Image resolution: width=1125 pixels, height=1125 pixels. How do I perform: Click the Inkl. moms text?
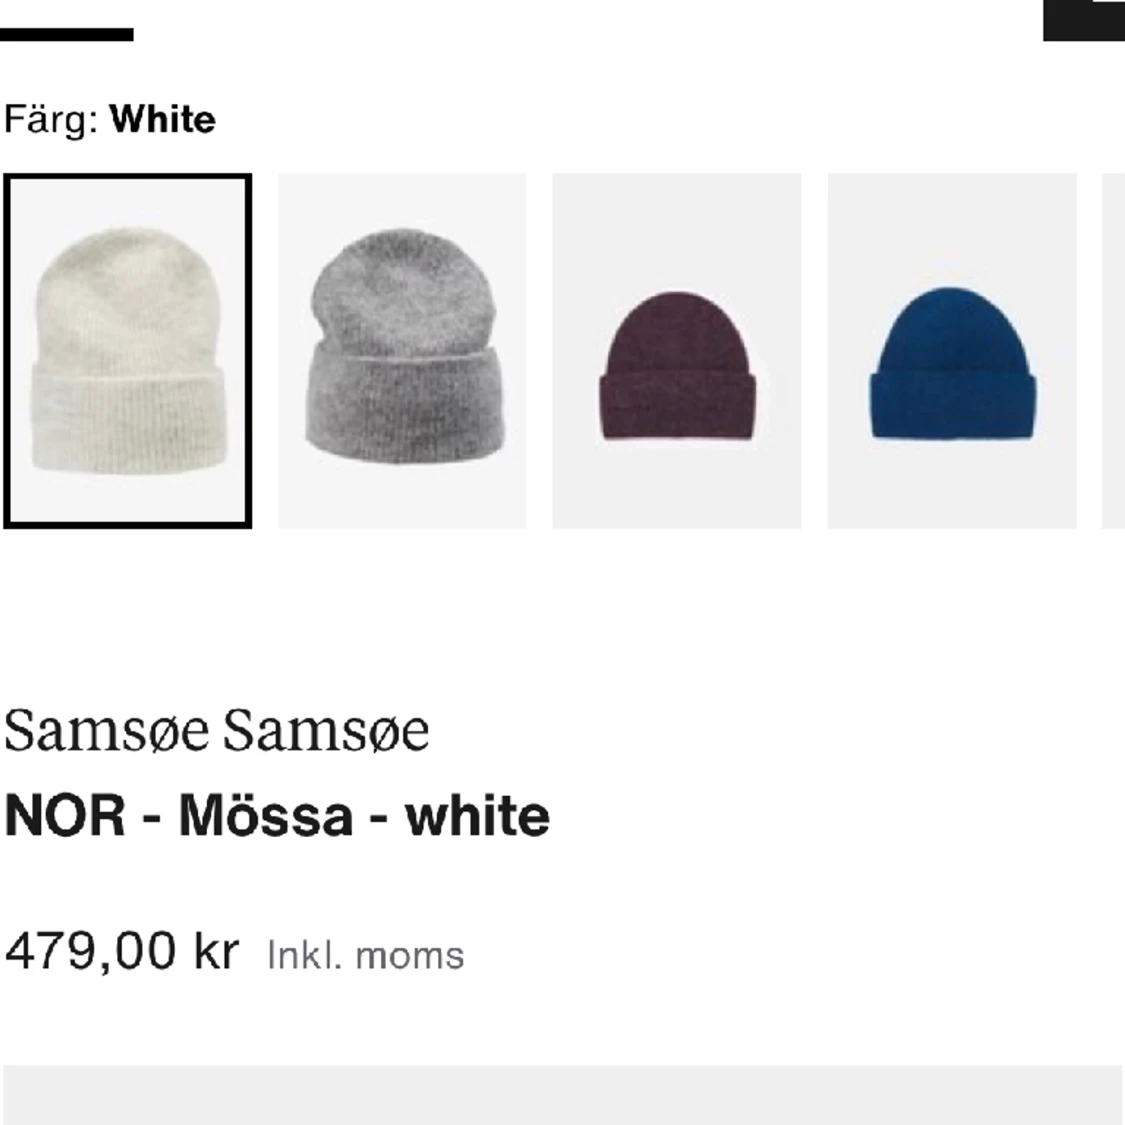(364, 955)
